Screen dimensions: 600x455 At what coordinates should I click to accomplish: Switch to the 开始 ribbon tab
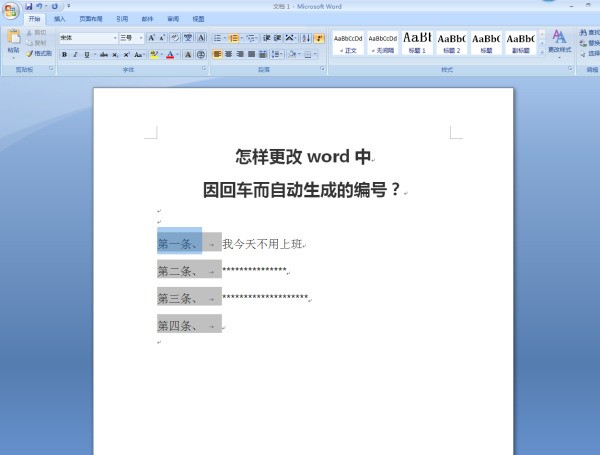click(x=34, y=19)
